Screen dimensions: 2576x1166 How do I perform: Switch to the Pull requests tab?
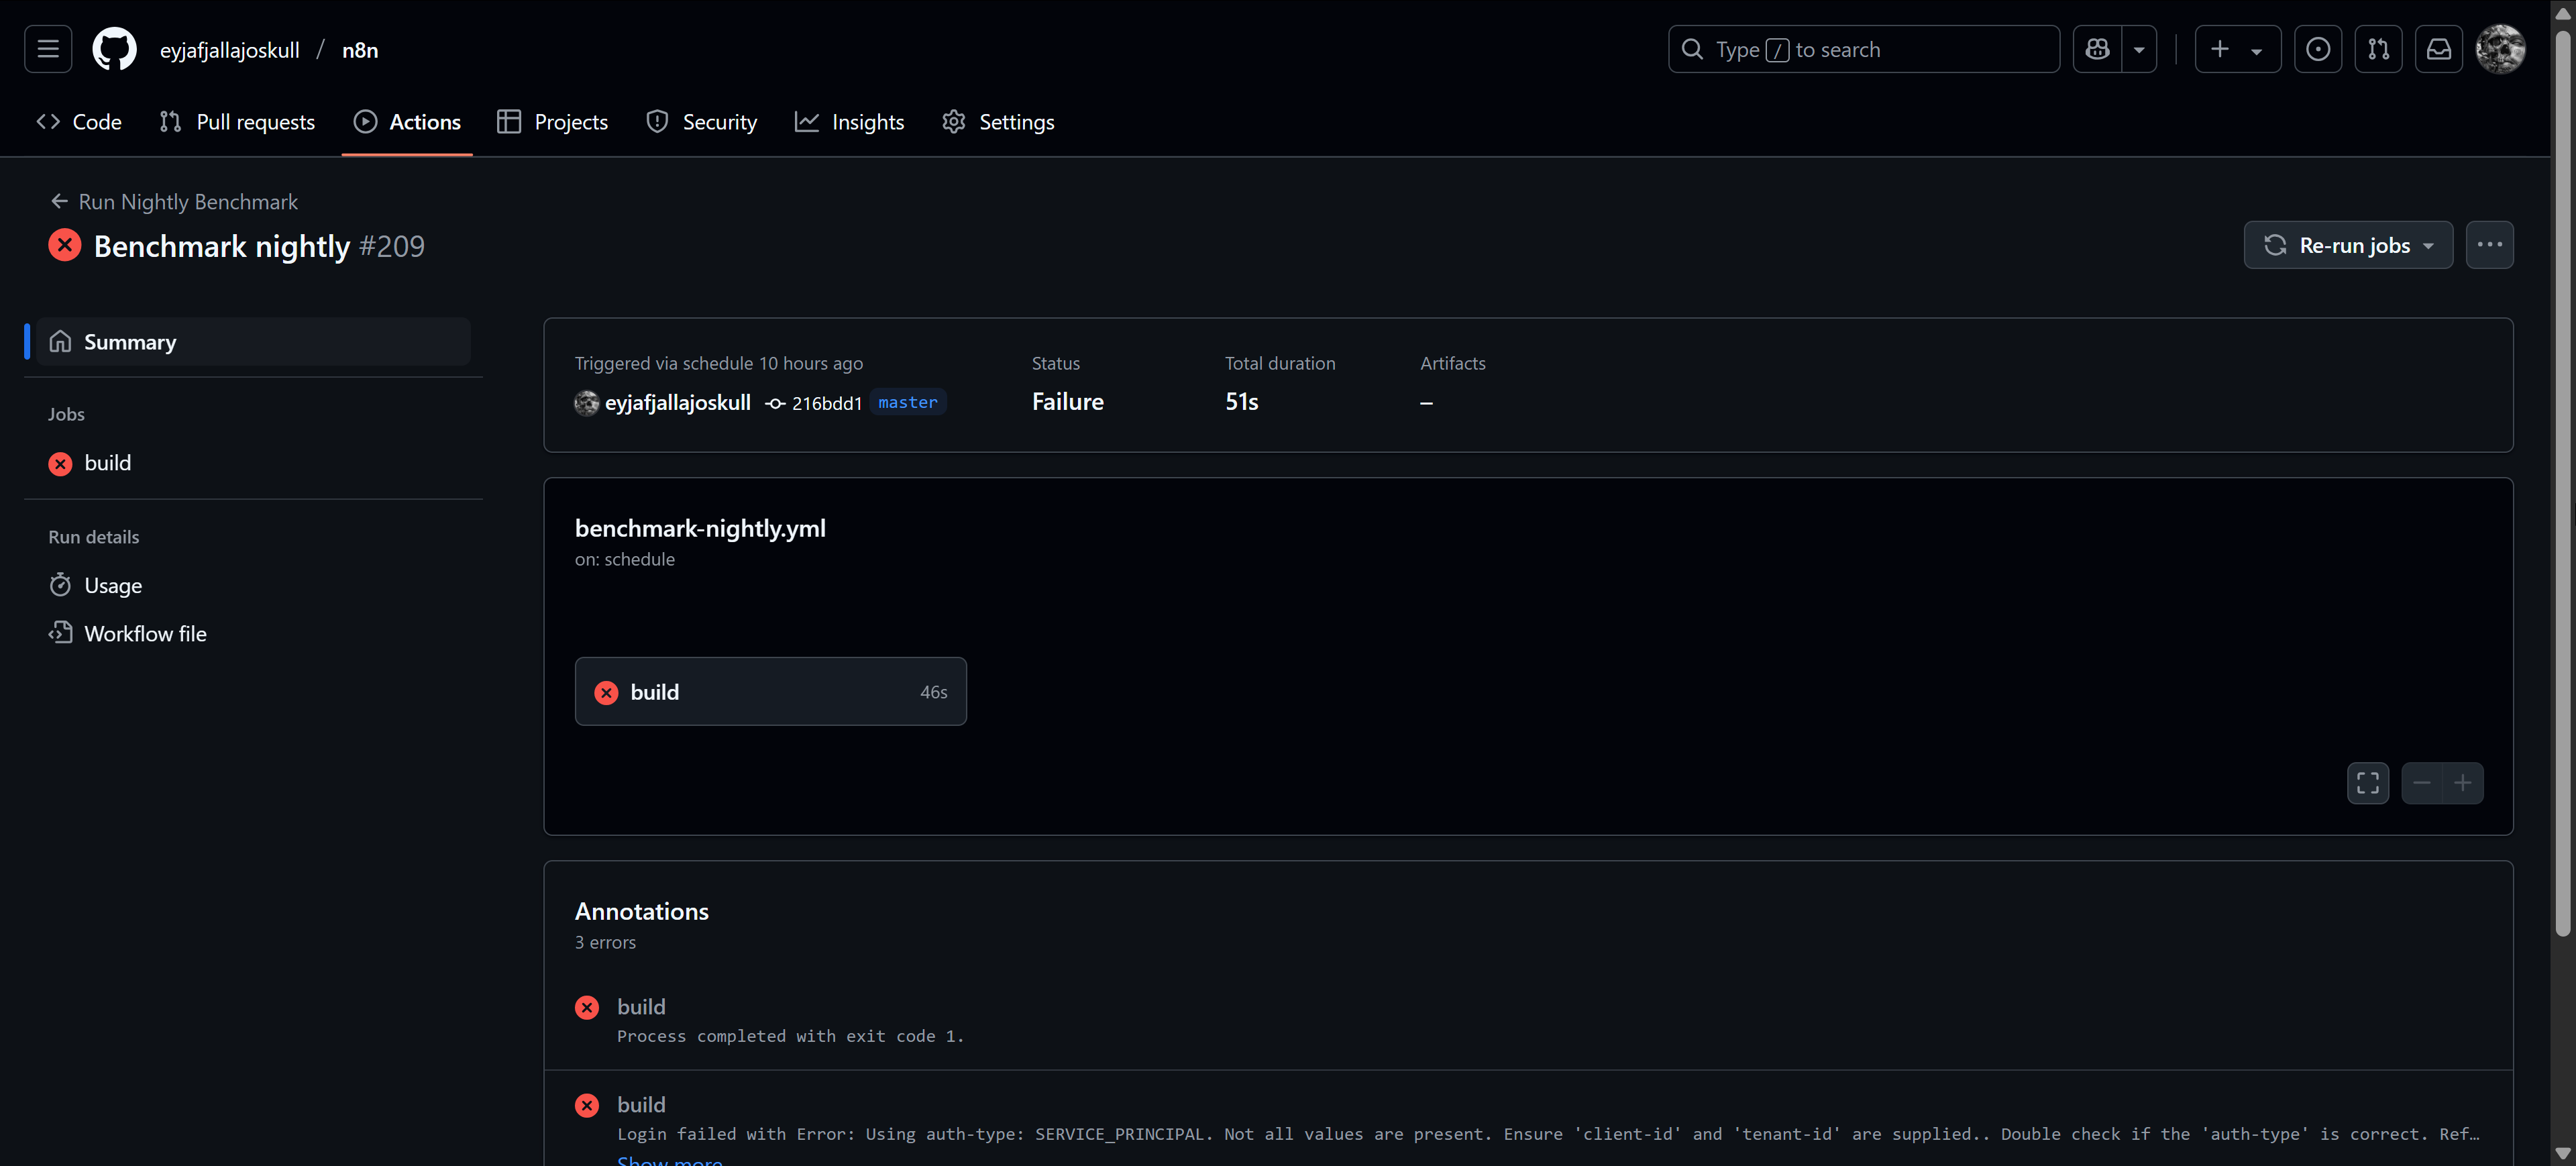[237, 122]
